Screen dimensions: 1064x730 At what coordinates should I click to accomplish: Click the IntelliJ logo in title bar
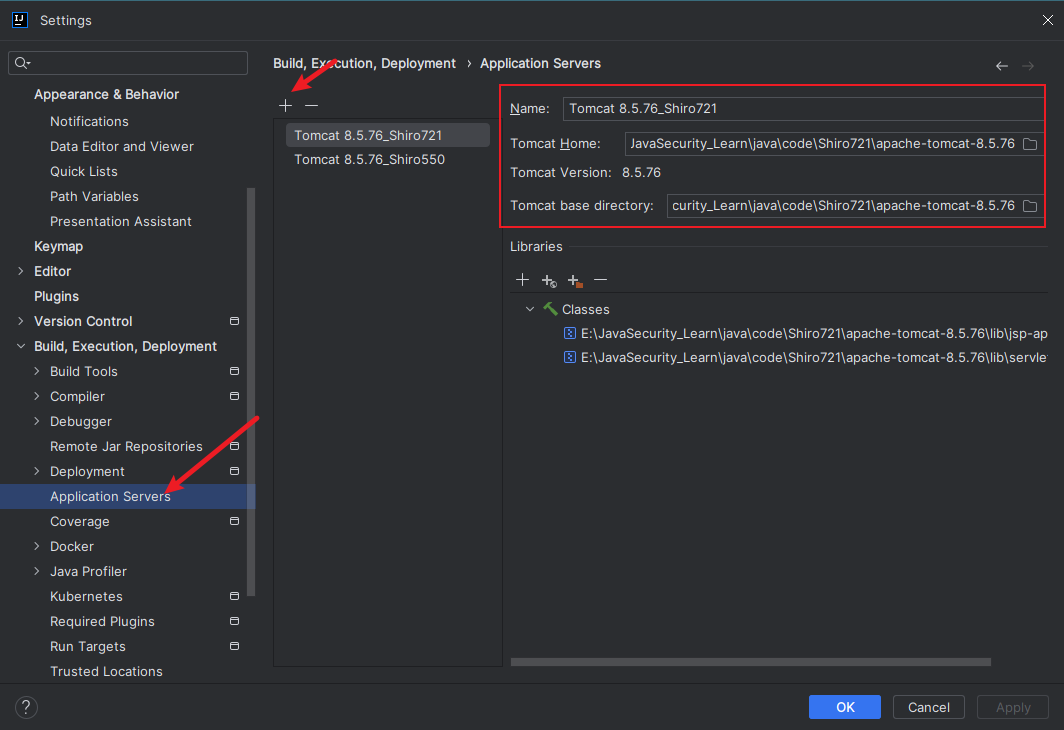point(20,20)
